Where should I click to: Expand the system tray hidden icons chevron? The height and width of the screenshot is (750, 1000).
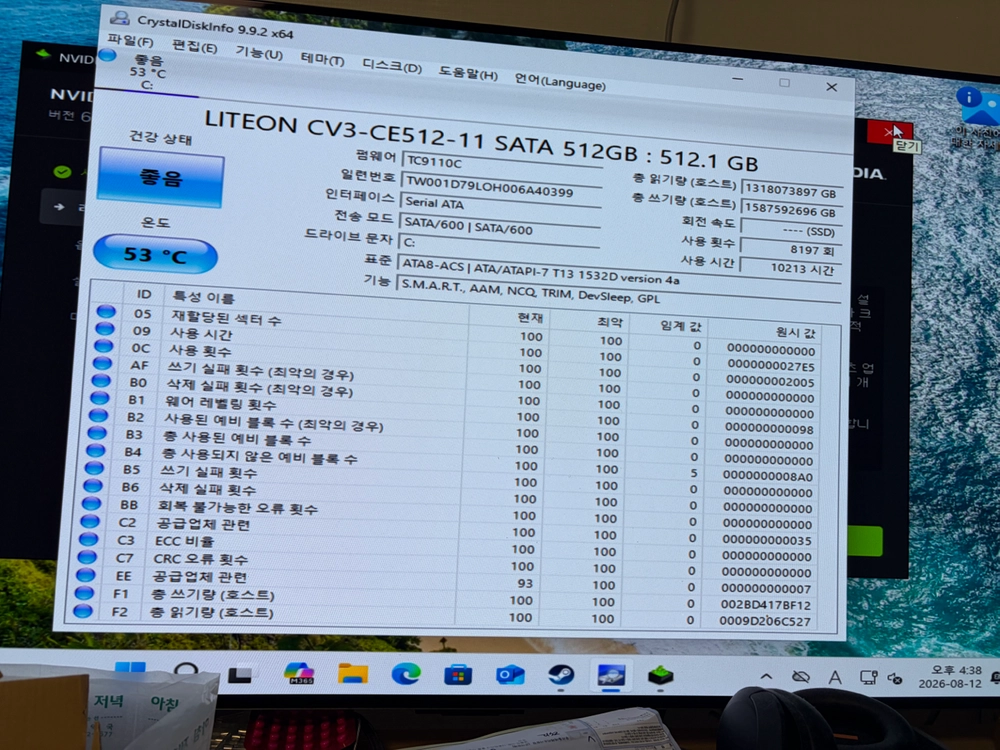pos(766,677)
